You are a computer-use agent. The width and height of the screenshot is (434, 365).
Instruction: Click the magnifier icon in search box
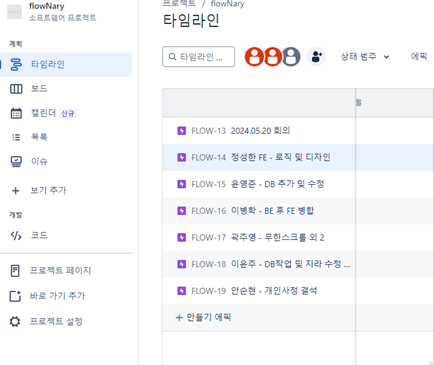point(172,57)
